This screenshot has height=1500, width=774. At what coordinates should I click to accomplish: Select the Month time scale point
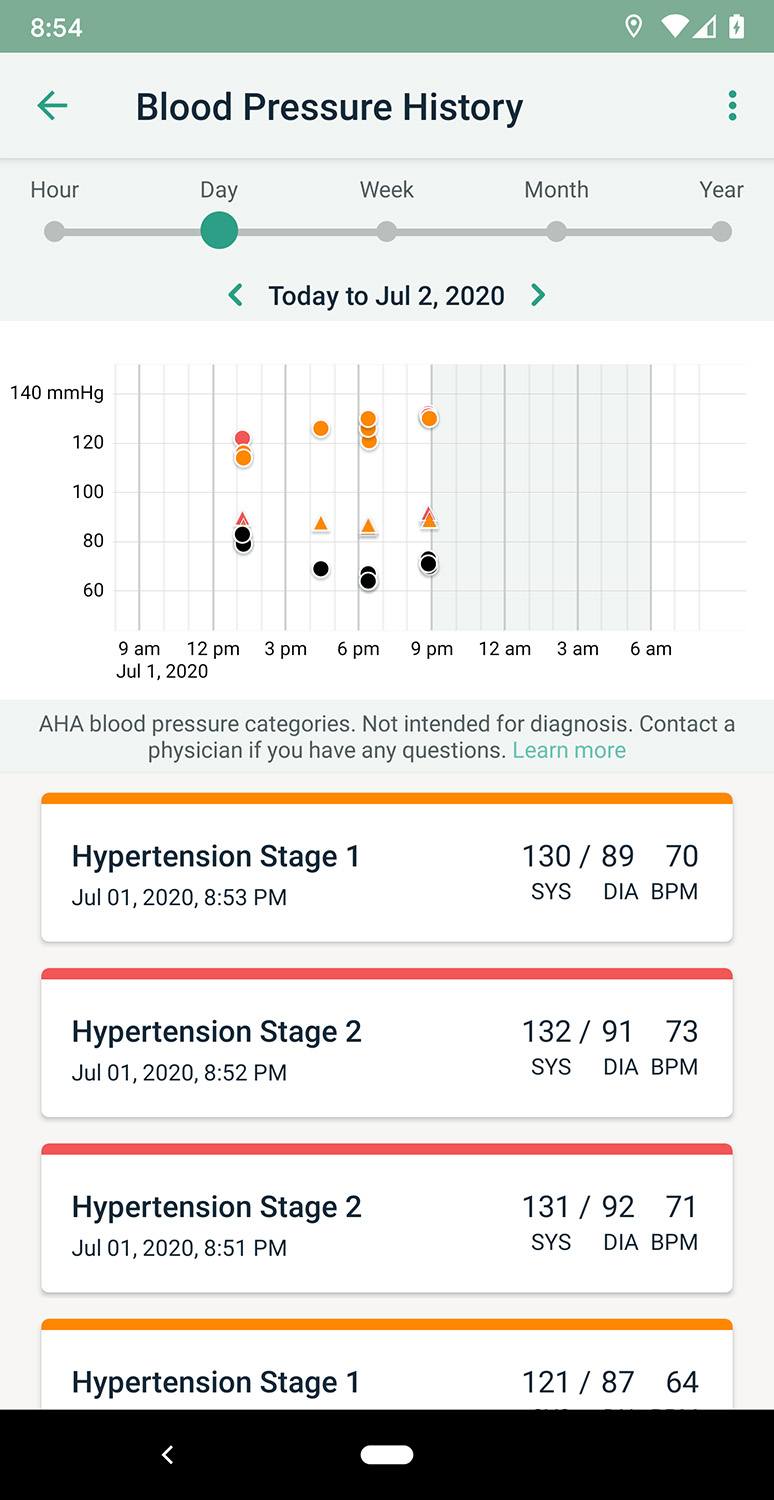coord(556,232)
